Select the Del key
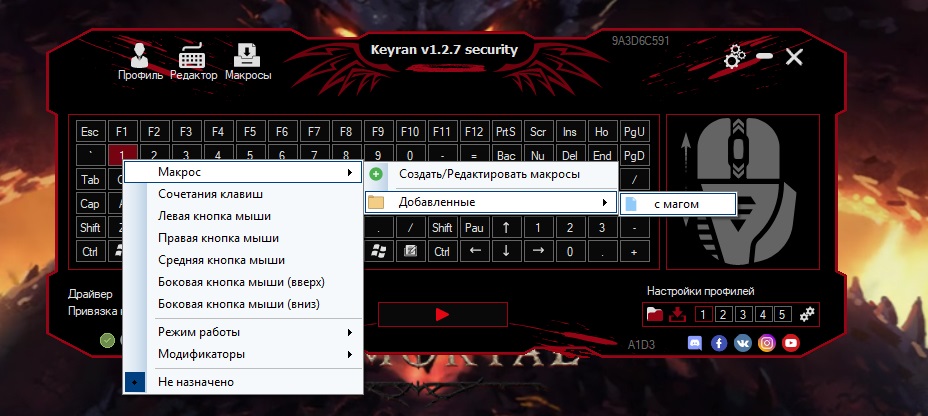 pyautogui.click(x=570, y=156)
